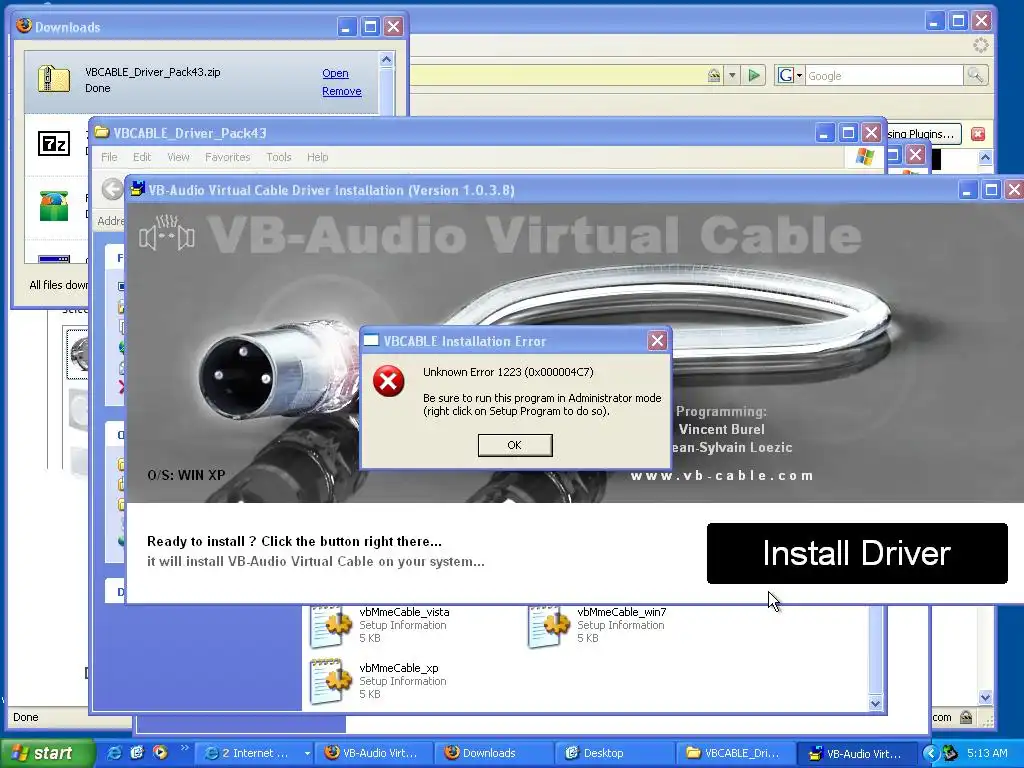This screenshot has width=1024, height=768.
Task: Open Edit menu in VBCABLE_Driver_Pack43 window
Action: [142, 157]
